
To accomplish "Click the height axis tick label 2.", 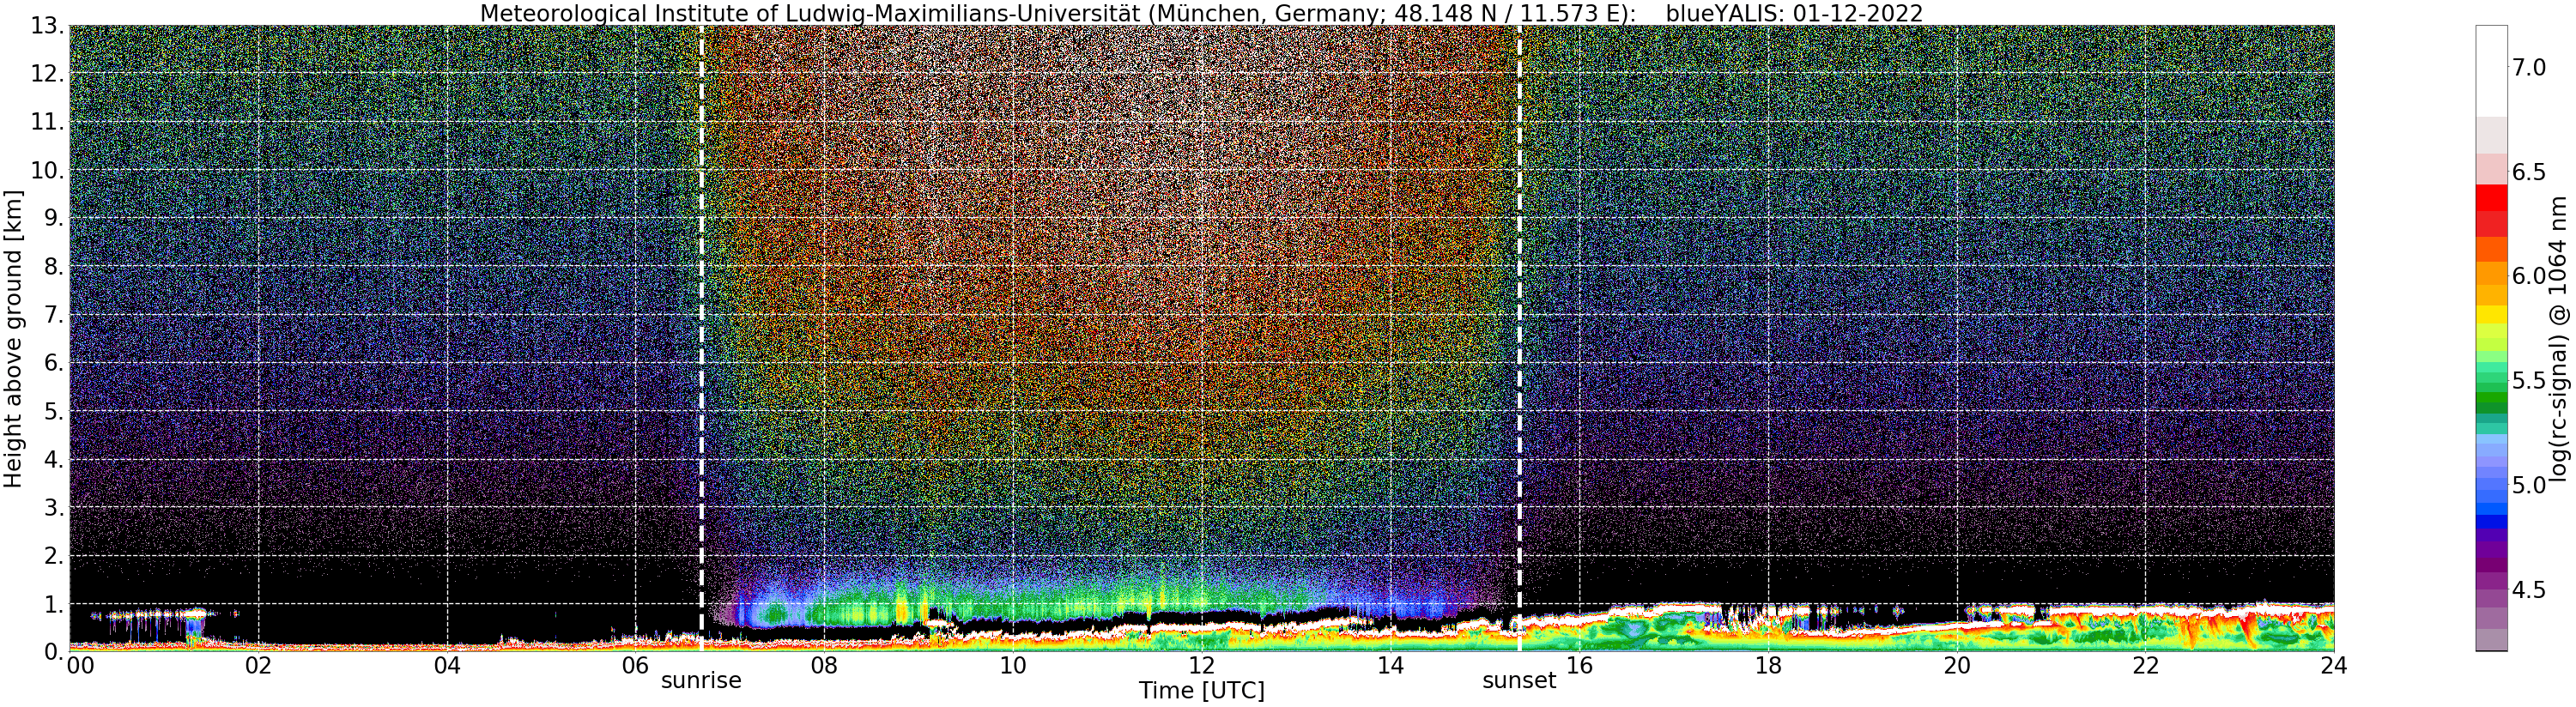I will click(54, 555).
